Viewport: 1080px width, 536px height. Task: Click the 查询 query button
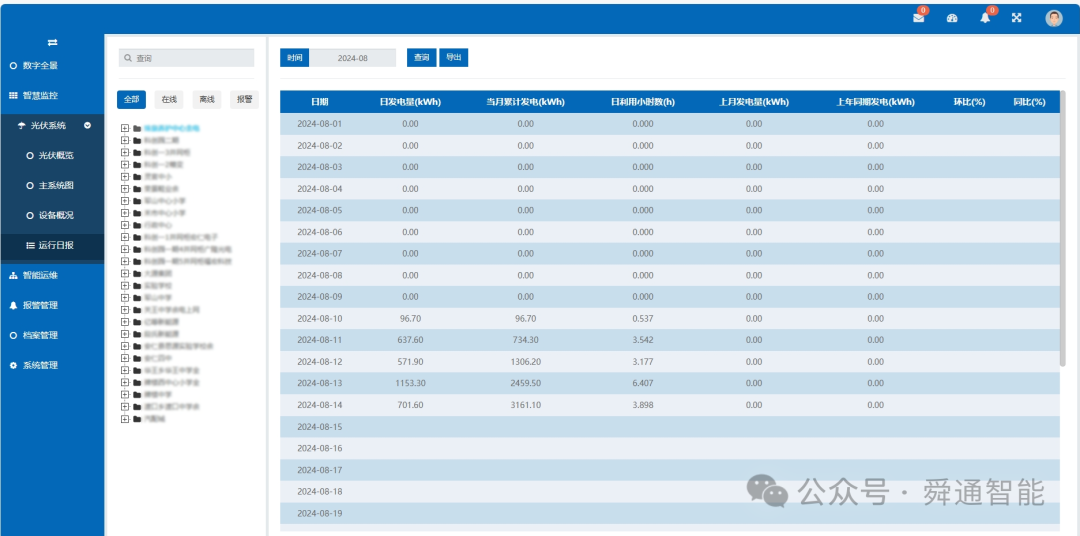point(422,58)
